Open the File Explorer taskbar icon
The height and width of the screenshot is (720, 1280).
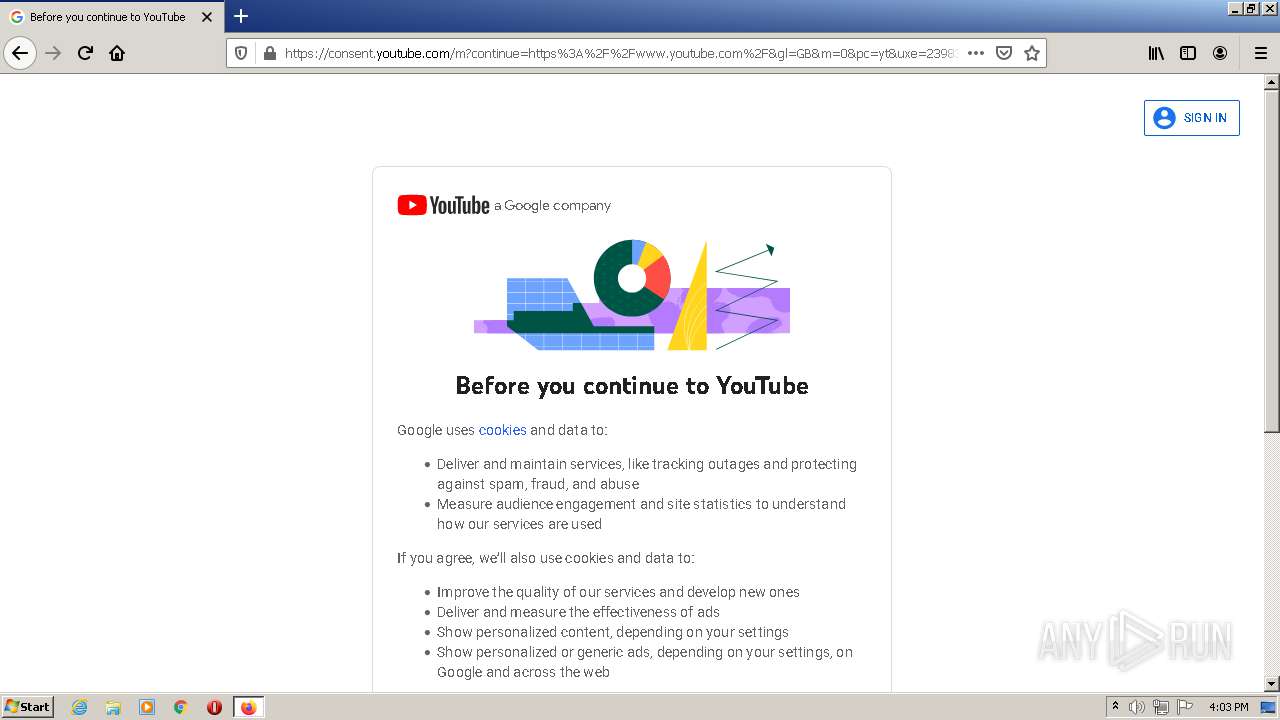pyautogui.click(x=113, y=707)
